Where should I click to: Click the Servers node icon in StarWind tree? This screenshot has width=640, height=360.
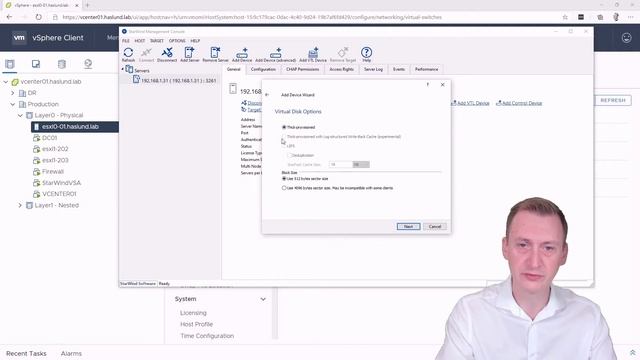[129, 69]
